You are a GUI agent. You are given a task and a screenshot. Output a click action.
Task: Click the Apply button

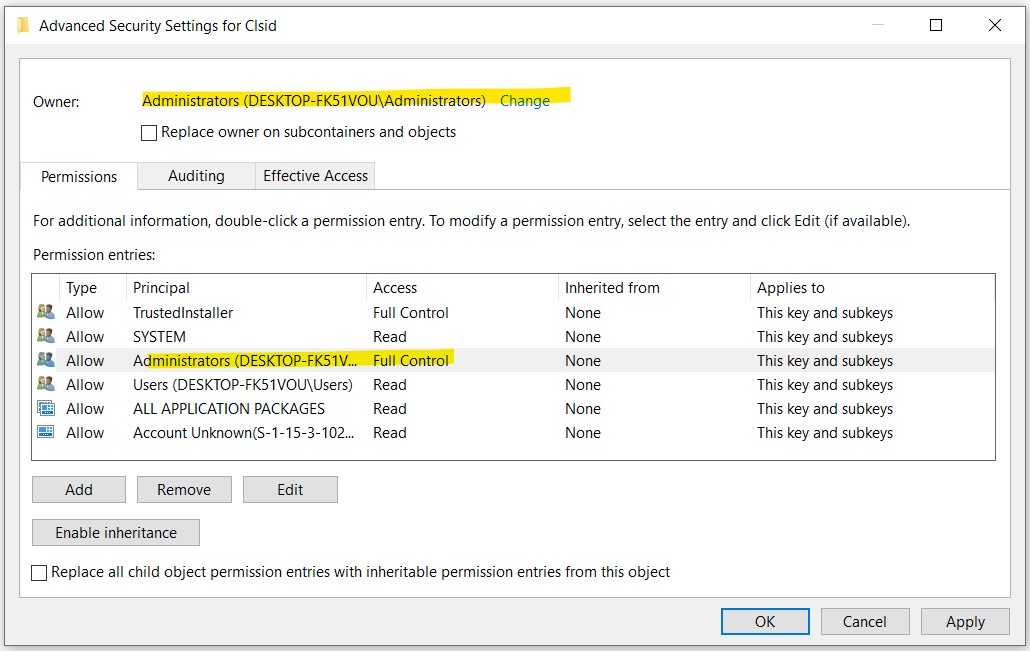coord(965,621)
